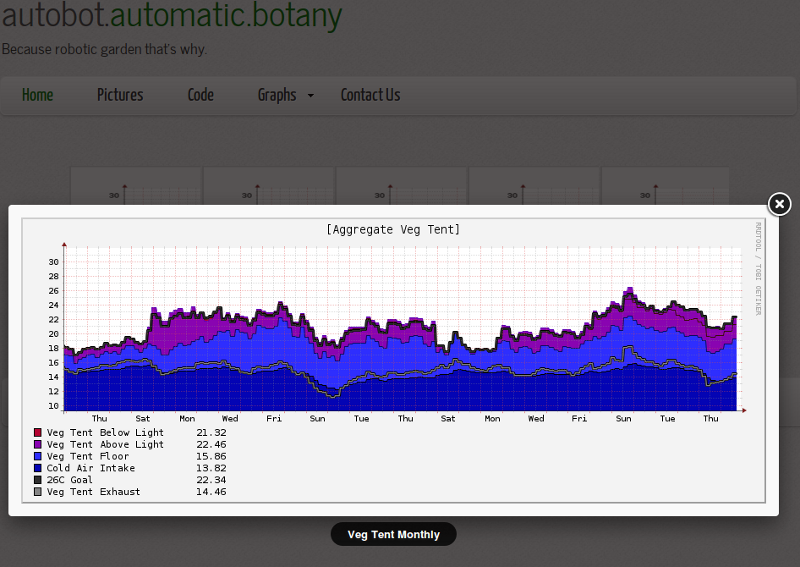
Task: Click the tagline 'Because robotic garden that's why.'
Action: coord(104,50)
